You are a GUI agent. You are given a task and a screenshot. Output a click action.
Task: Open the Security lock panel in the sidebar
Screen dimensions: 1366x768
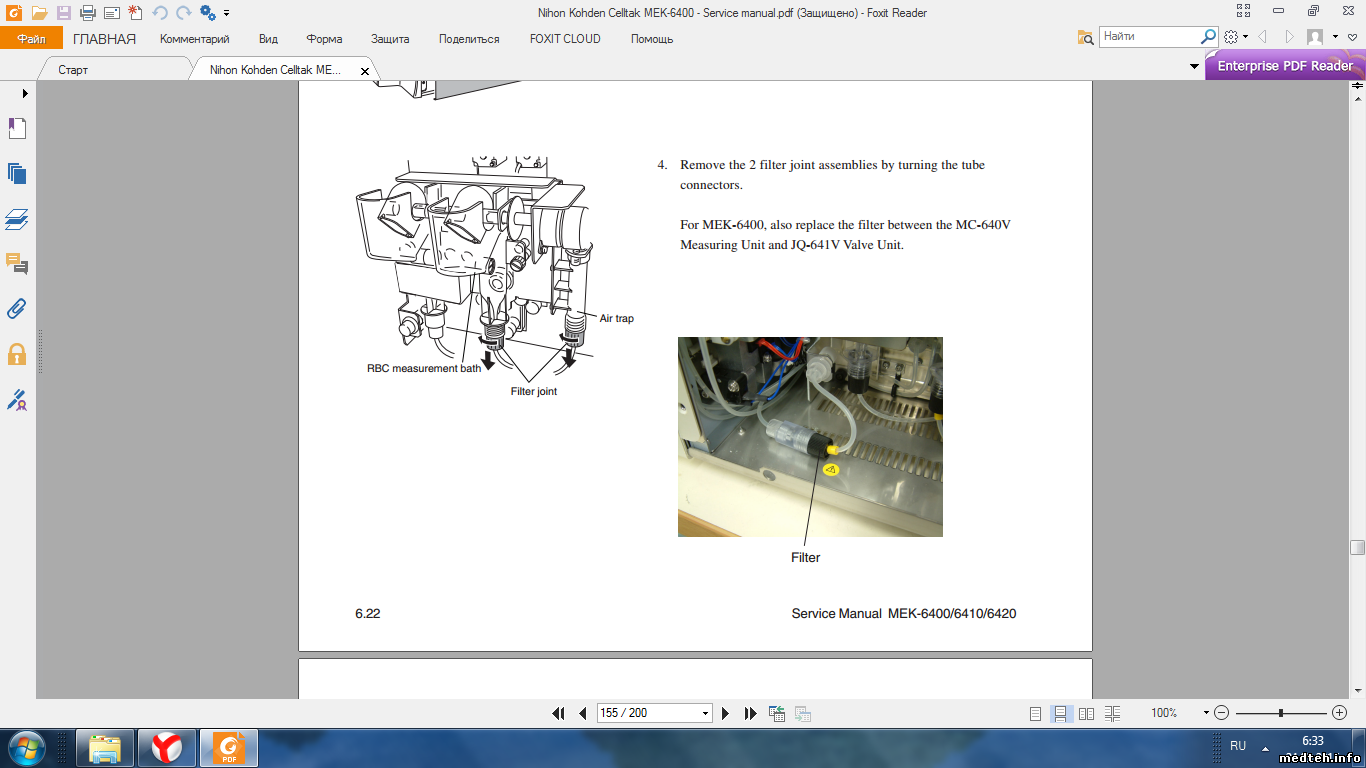[x=17, y=354]
